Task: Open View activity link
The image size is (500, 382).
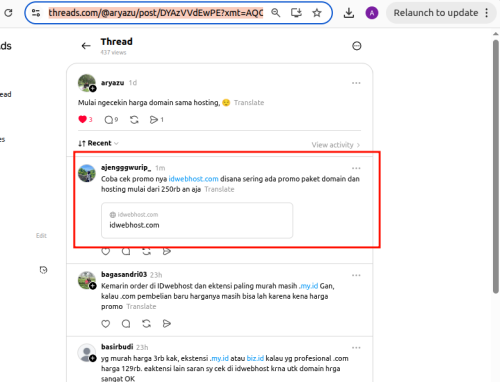Action: point(336,145)
